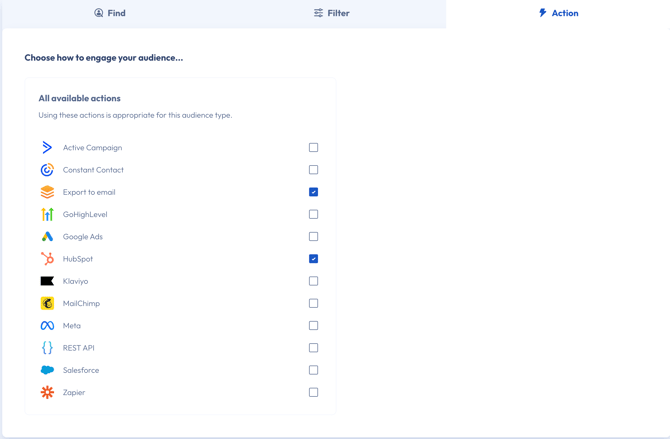This screenshot has width=670, height=439.
Task: Click the GoHighLevel arrows icon
Action: 47,215
